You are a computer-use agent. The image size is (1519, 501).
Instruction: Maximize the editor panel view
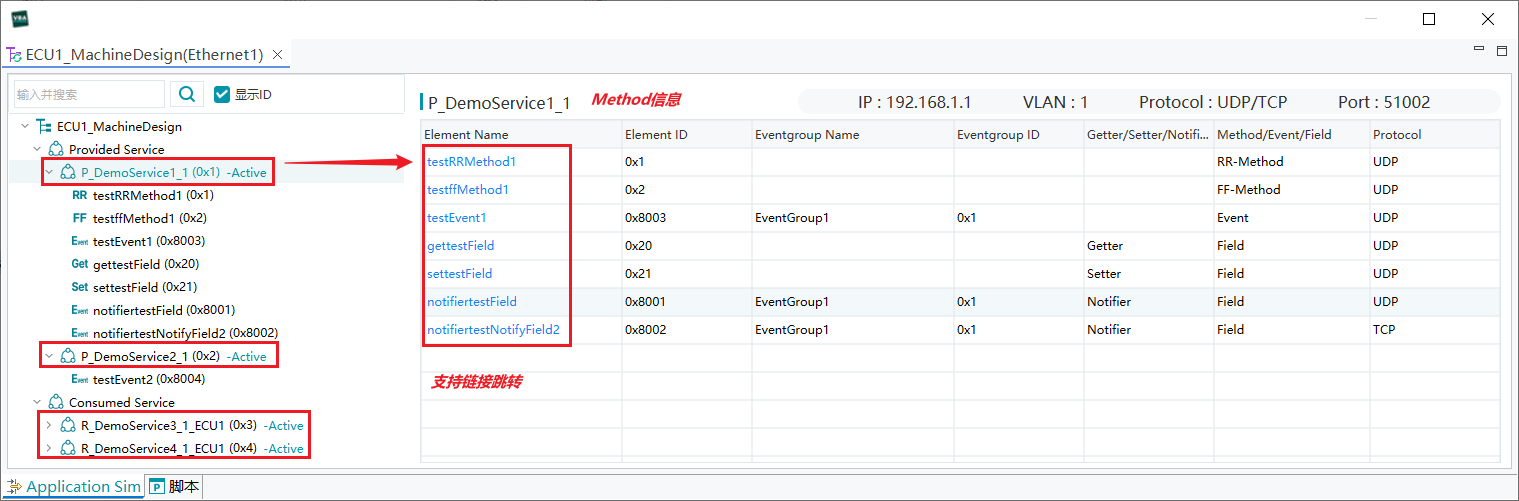(1501, 50)
